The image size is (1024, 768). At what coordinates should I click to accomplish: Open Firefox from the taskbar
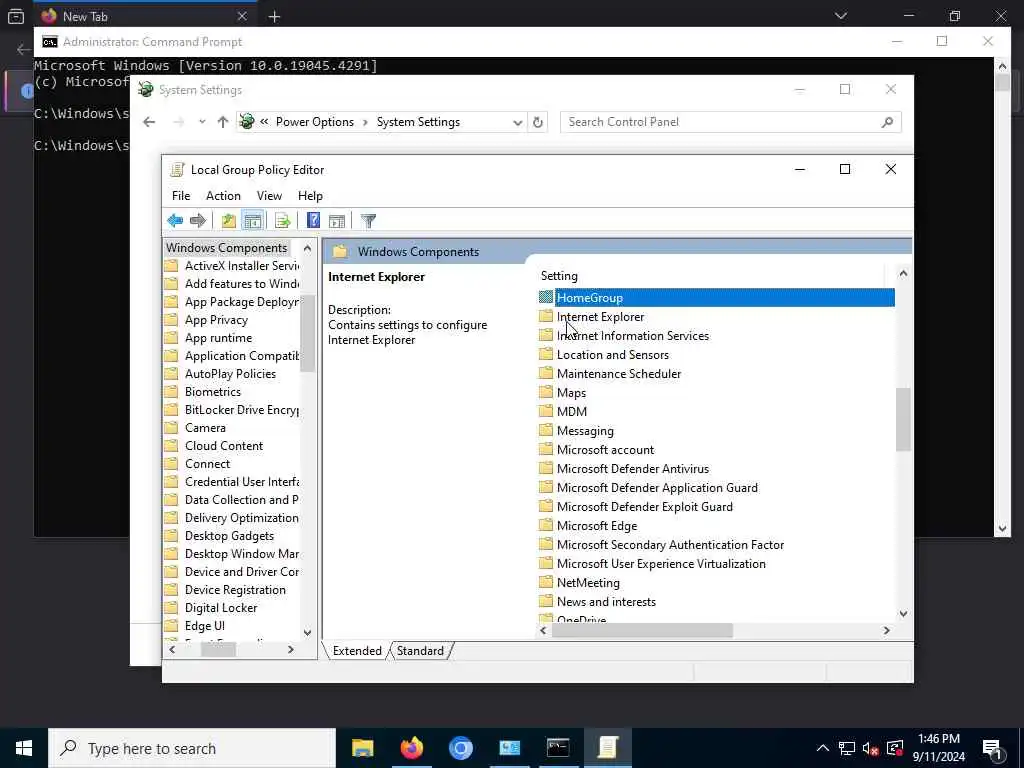(411, 748)
